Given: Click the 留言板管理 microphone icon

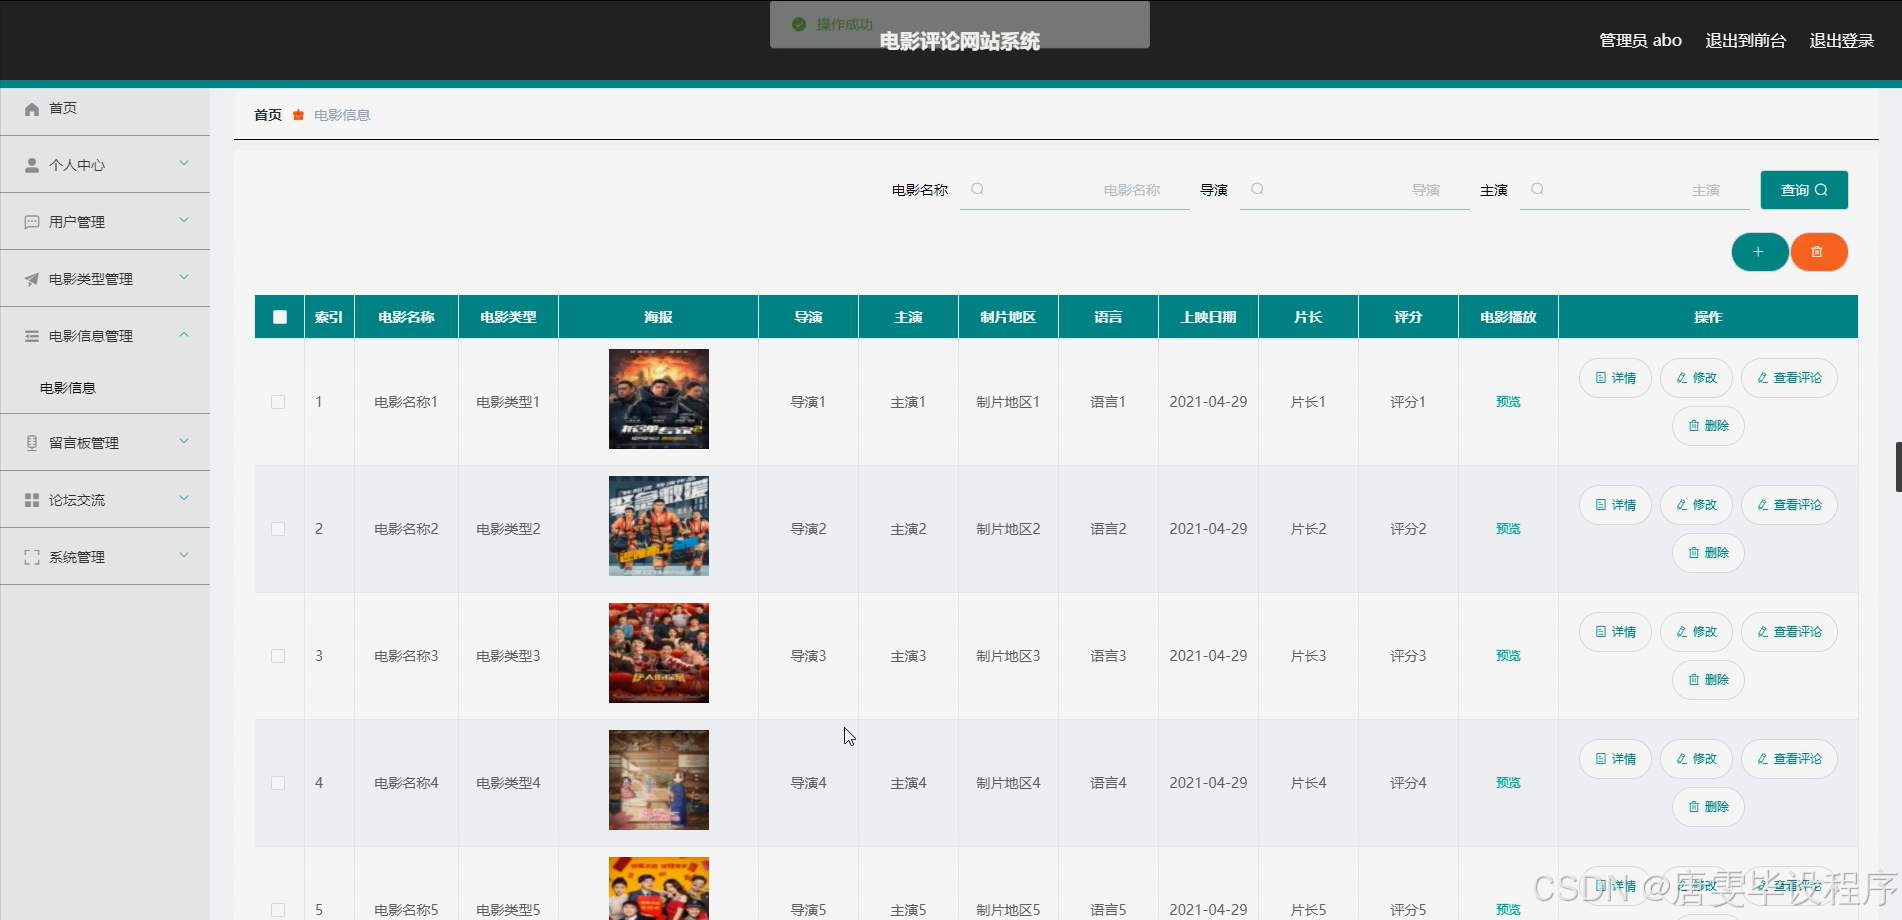Looking at the screenshot, I should (32, 443).
